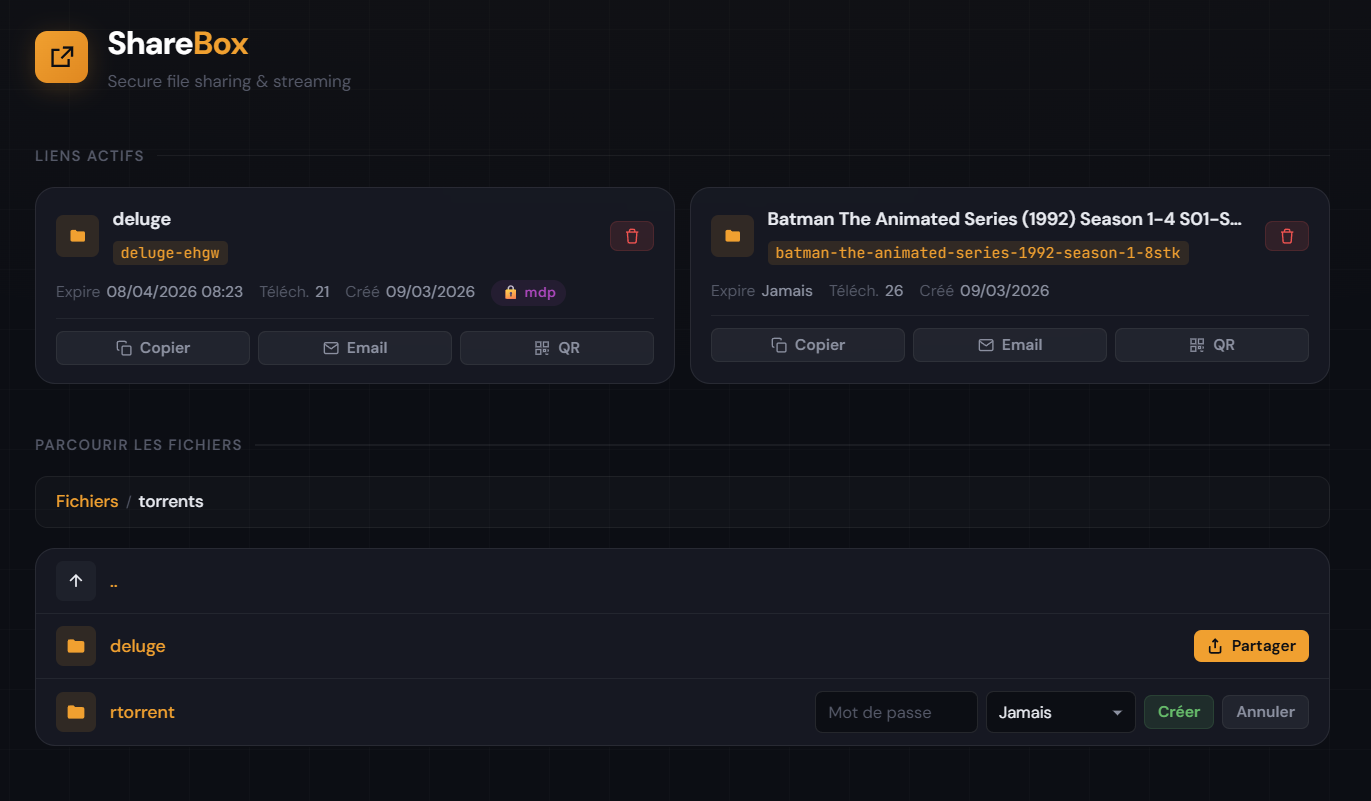Click the Batman card creation date 09/03/2026

[x=1004, y=291]
